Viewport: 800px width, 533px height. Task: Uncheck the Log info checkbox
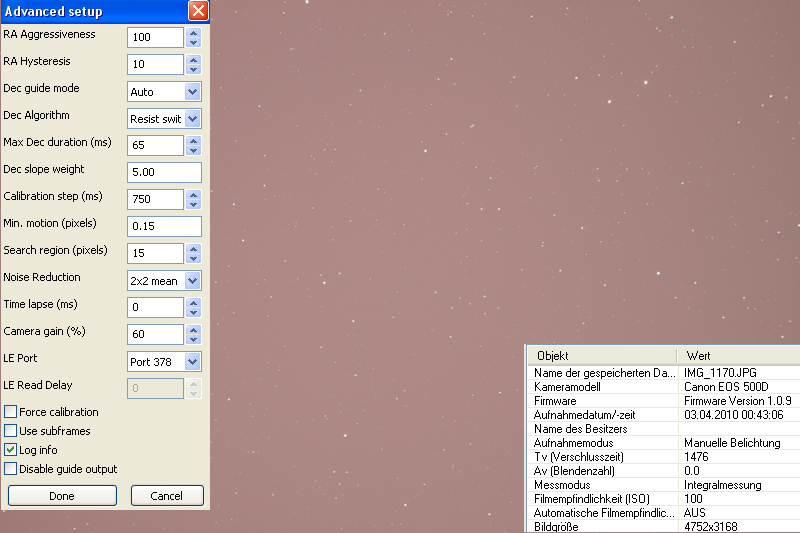coord(11,450)
